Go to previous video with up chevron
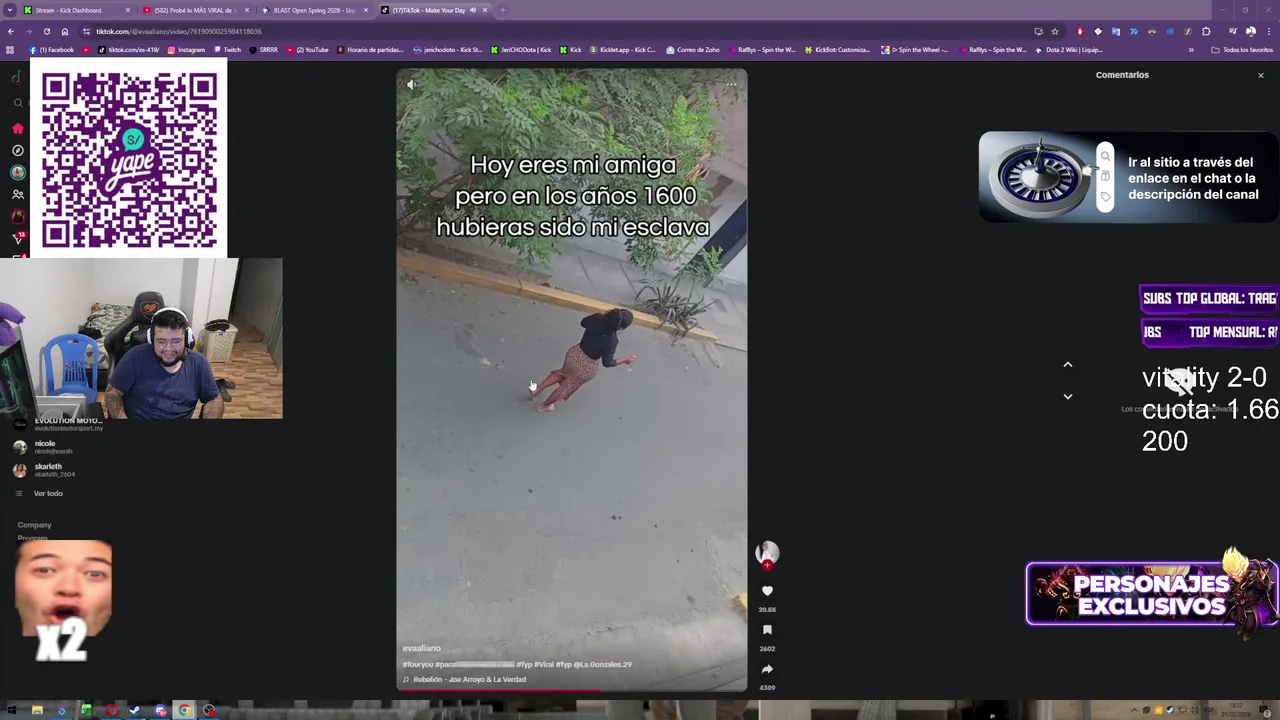 pos(1068,365)
